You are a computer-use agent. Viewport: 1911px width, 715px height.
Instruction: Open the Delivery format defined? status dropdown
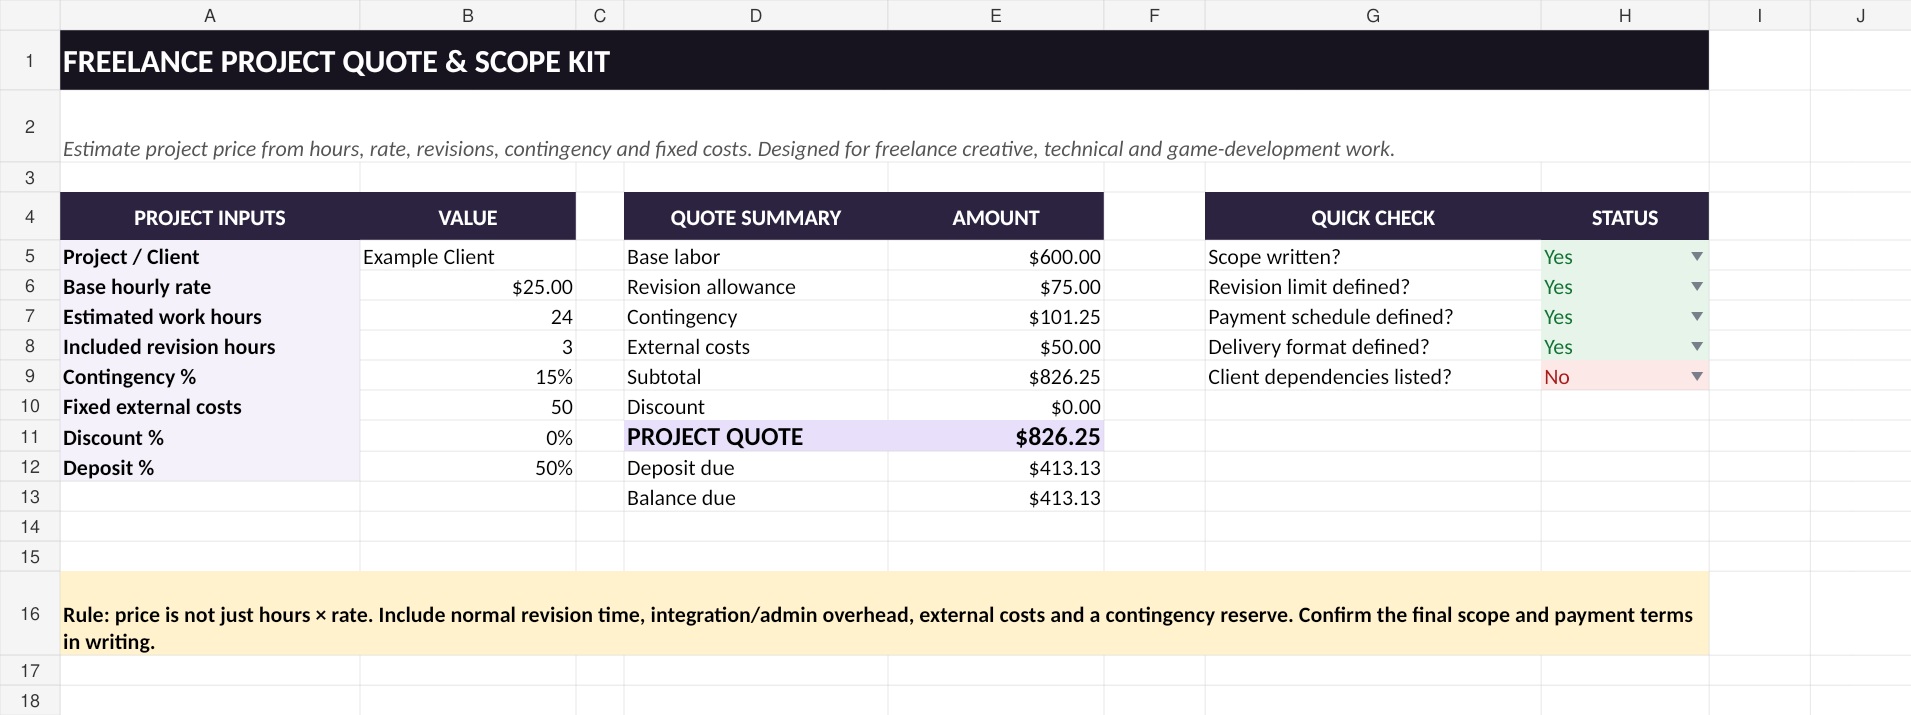(x=1696, y=347)
